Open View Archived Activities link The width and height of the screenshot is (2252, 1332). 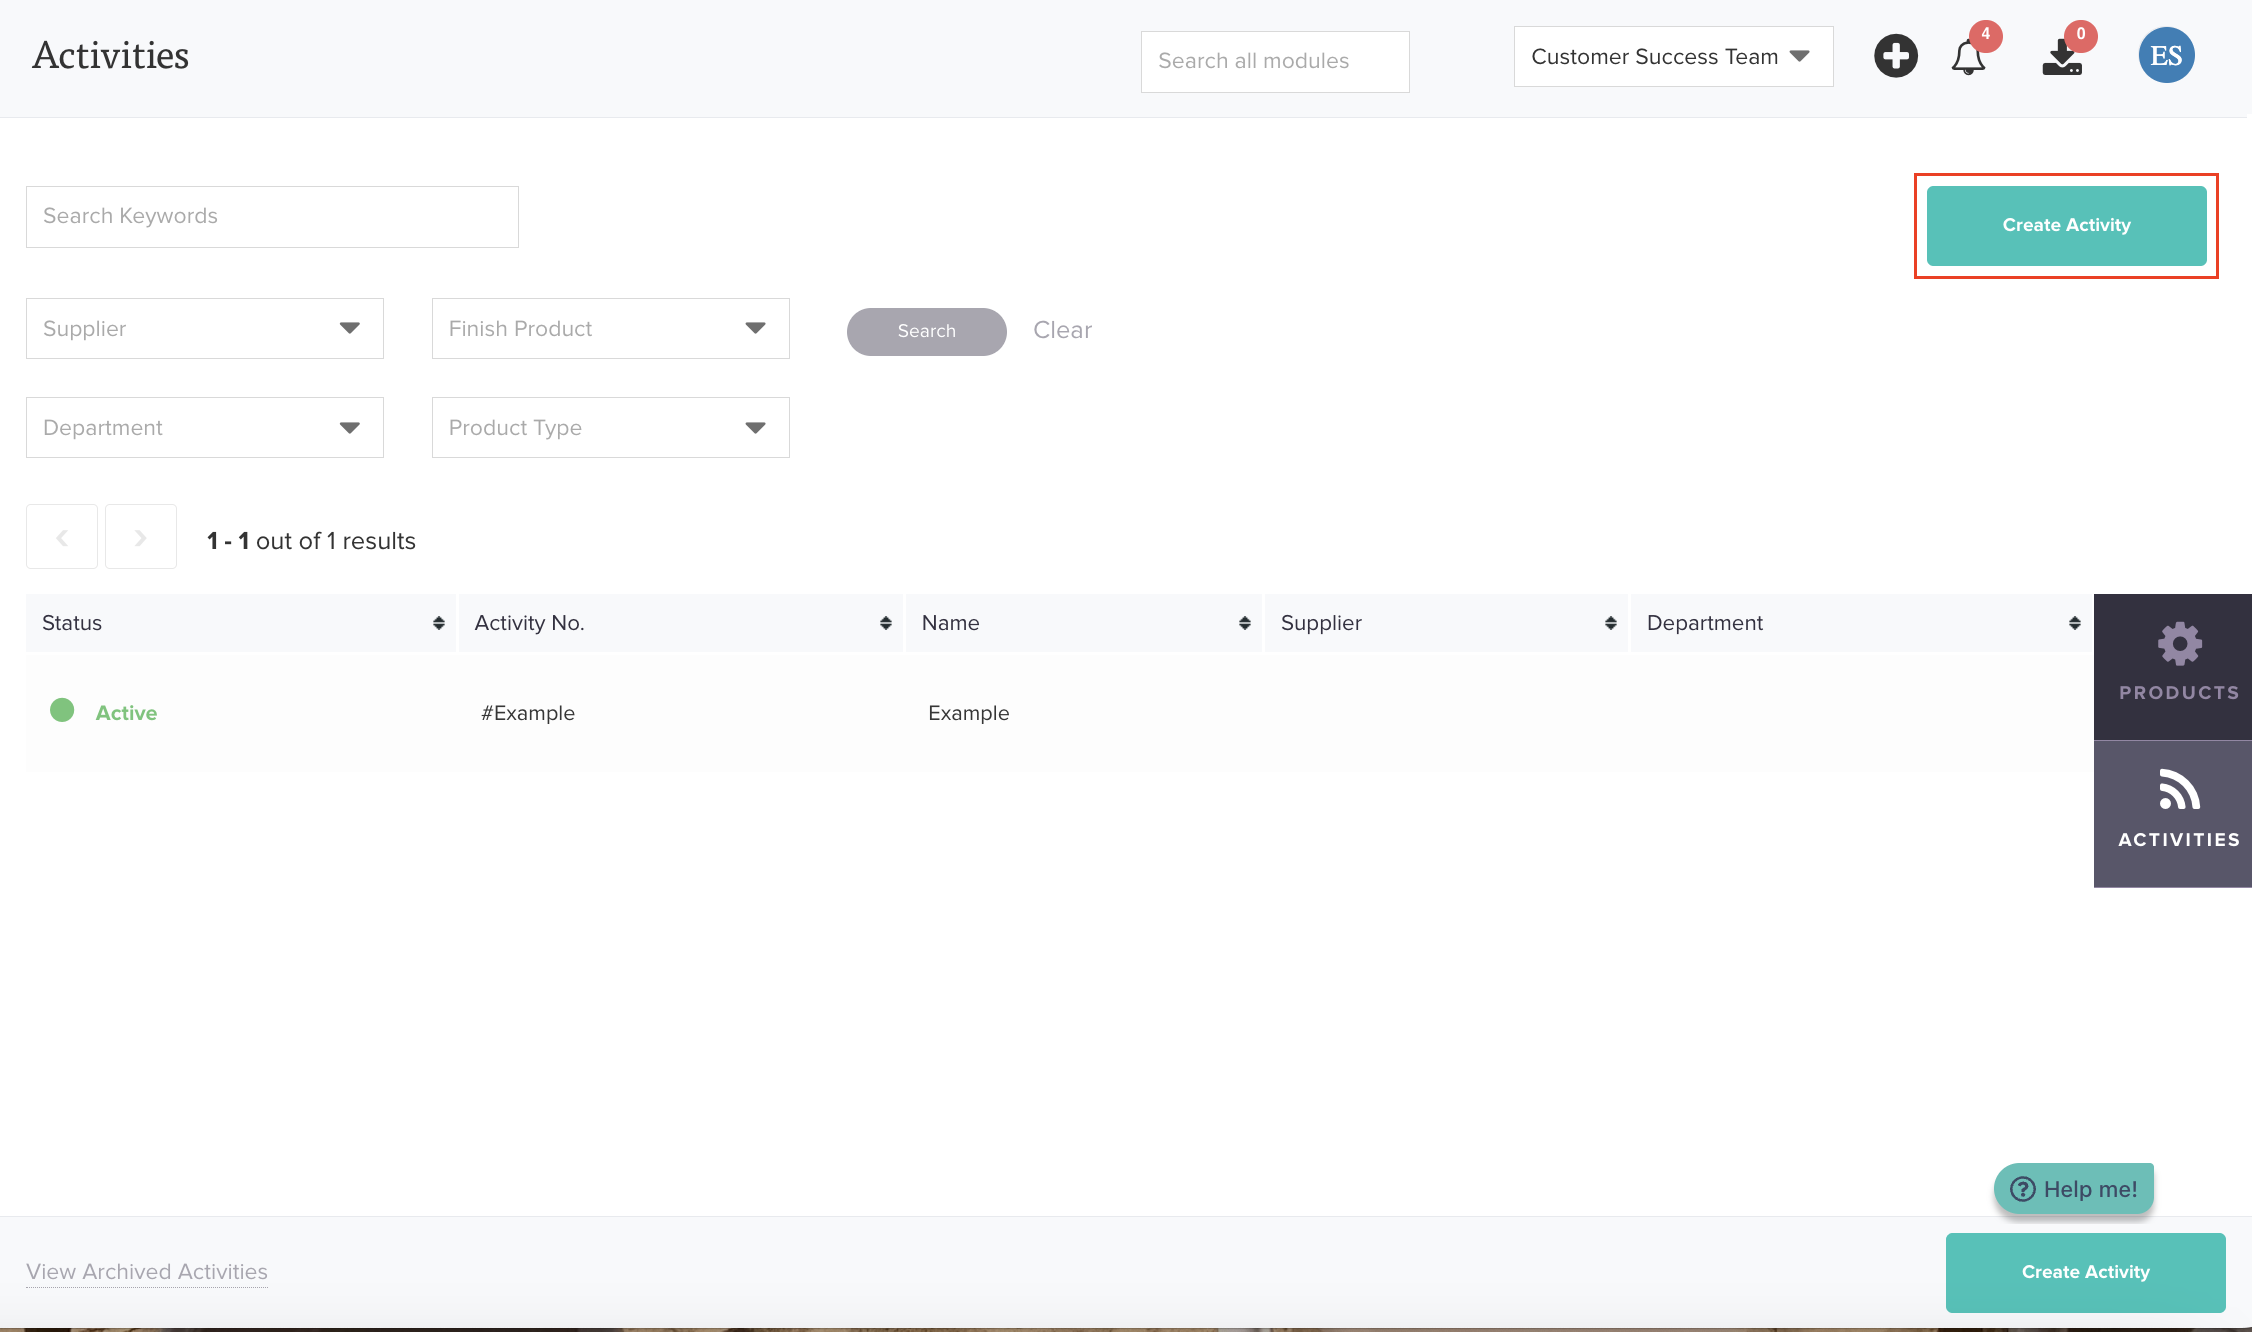click(x=147, y=1272)
